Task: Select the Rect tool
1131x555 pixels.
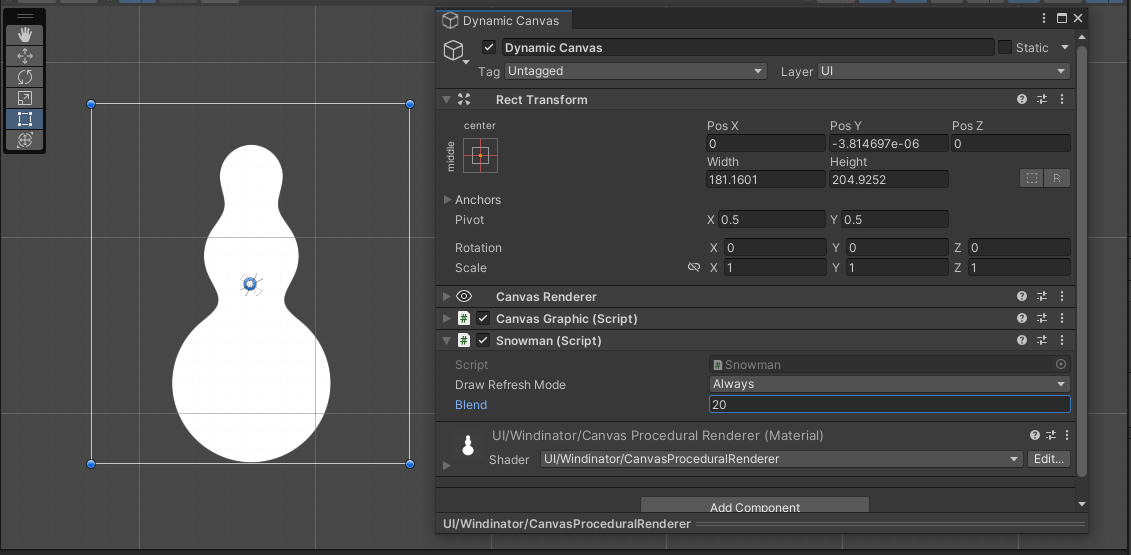Action: (25, 118)
